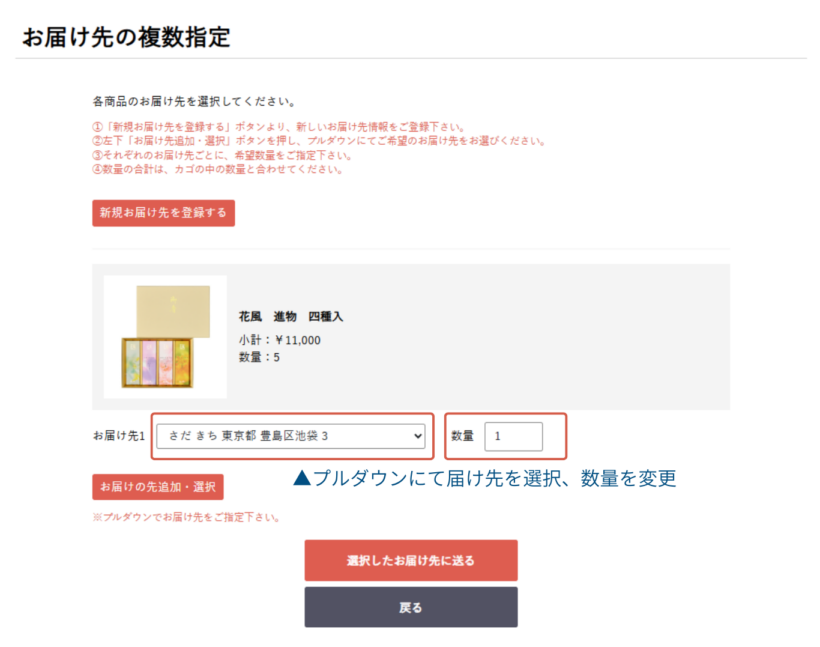Screen dimensions: 820x647
Task: Click the お届け先1 label
Action: point(119,436)
